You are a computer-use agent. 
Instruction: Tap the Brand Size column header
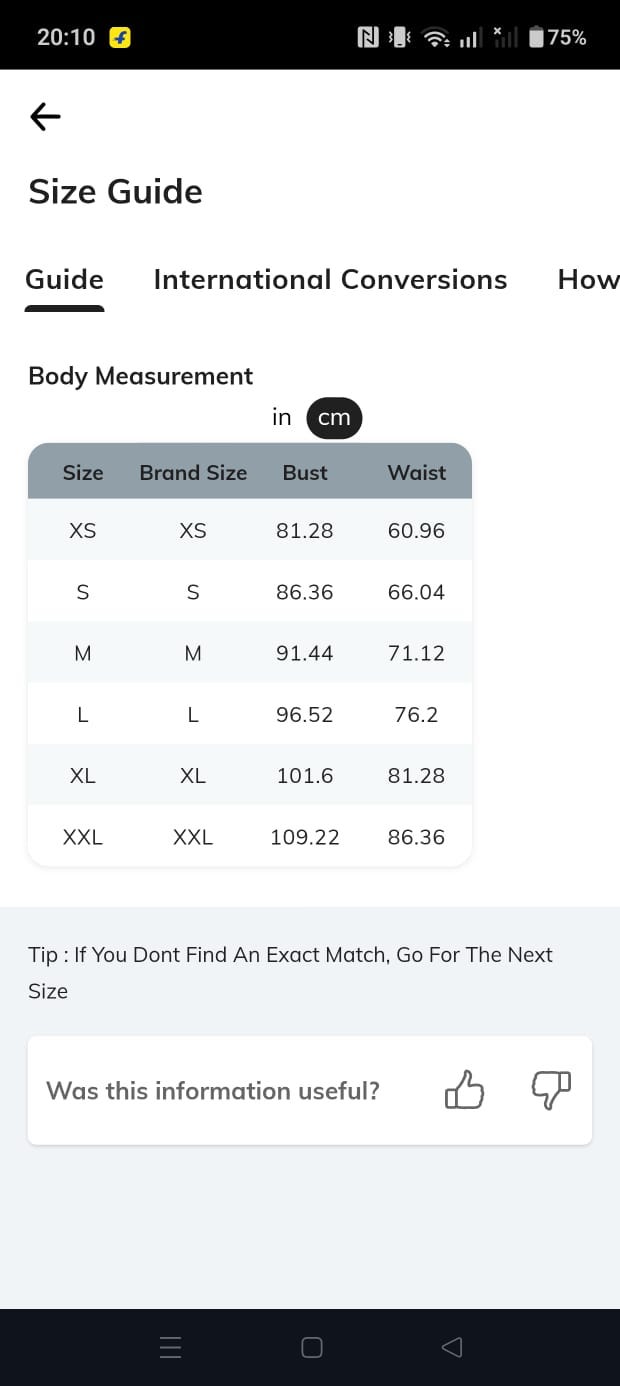point(193,472)
